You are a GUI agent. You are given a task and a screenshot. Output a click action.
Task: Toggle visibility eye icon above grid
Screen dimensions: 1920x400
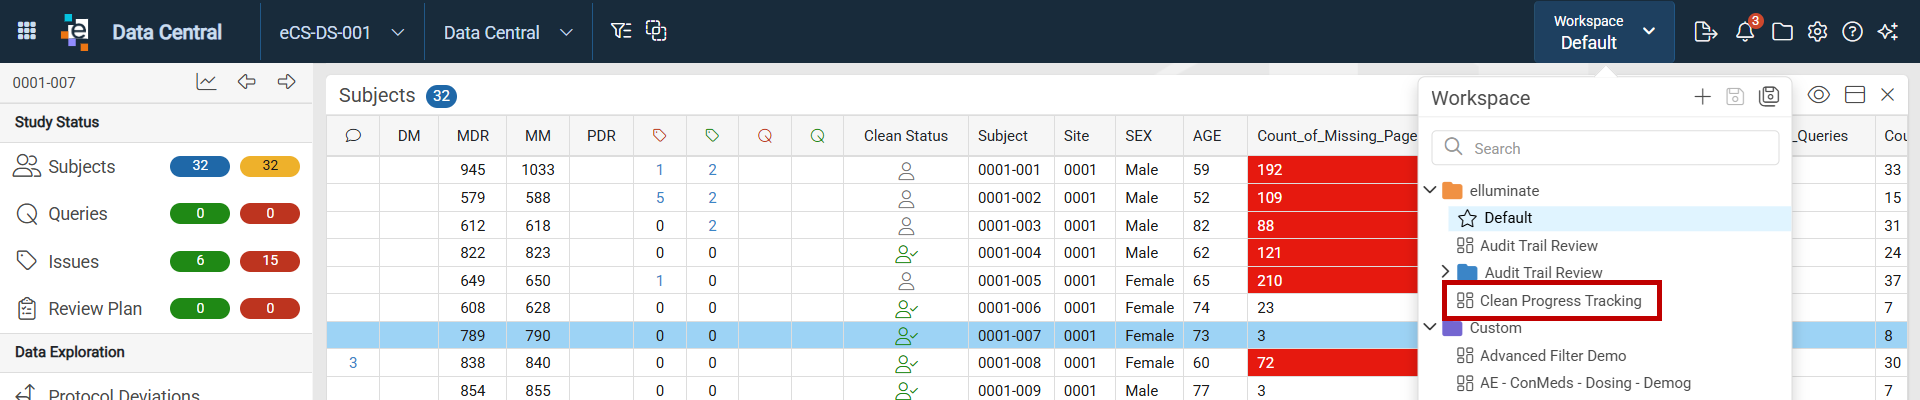coord(1819,94)
